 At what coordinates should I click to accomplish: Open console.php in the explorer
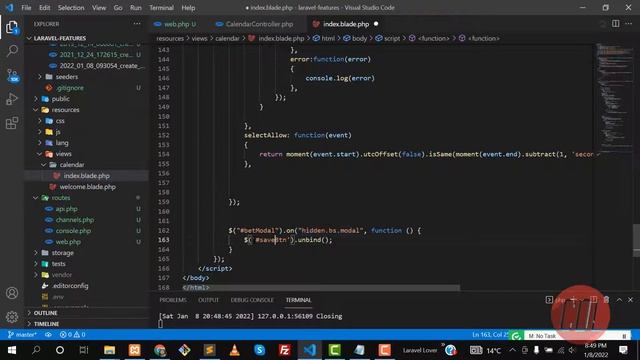(73, 231)
